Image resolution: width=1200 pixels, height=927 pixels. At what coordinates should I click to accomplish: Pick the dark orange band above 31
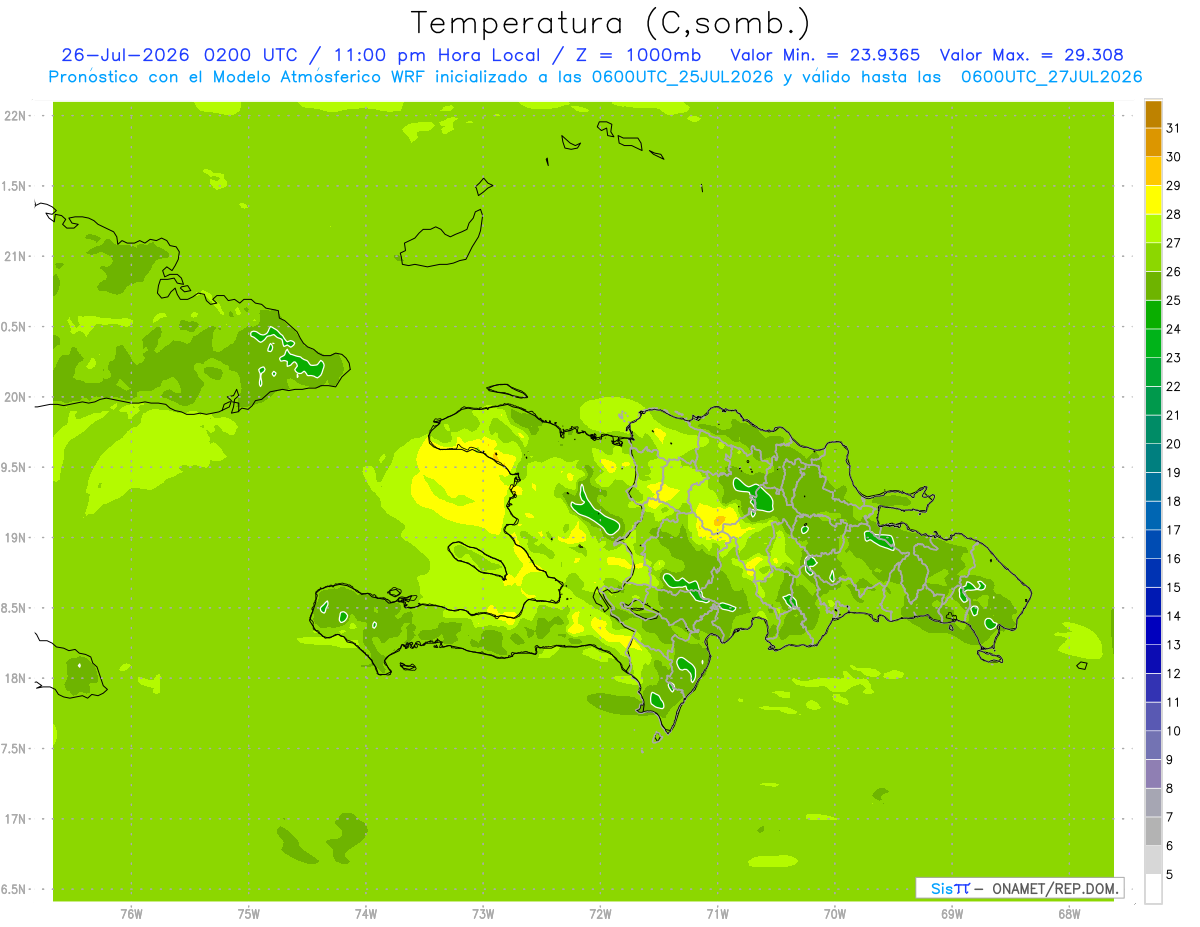point(1153,114)
